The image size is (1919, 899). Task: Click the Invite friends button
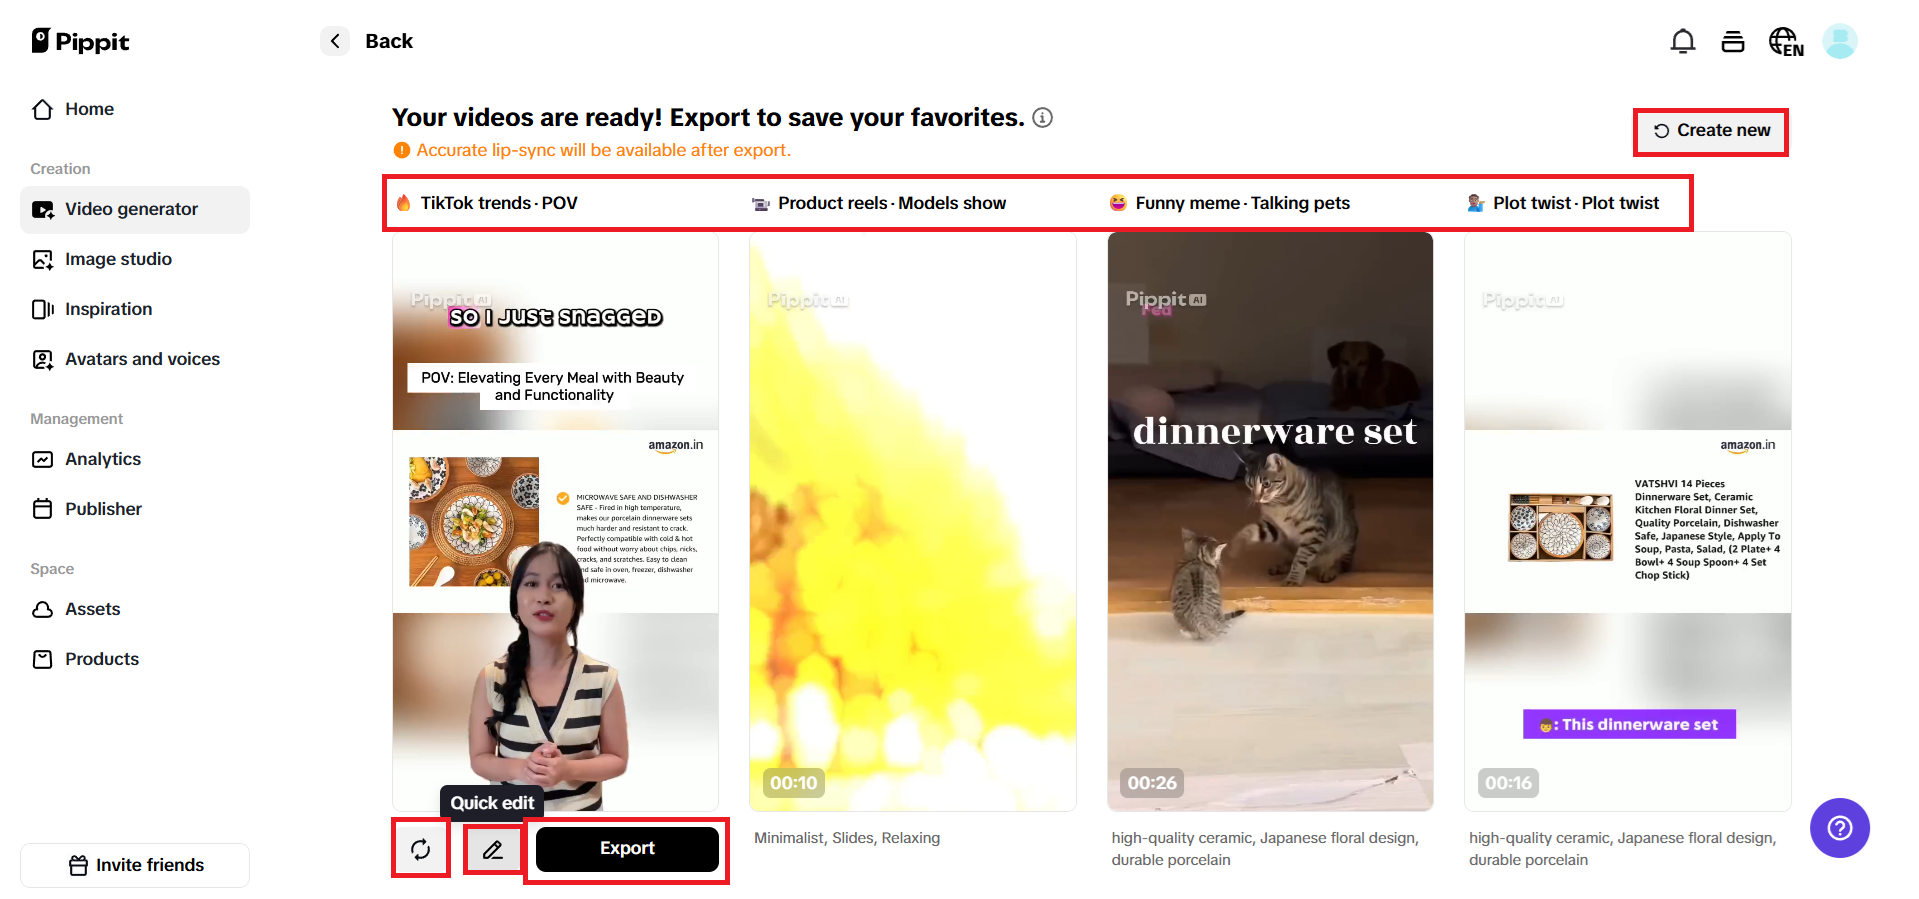click(135, 865)
